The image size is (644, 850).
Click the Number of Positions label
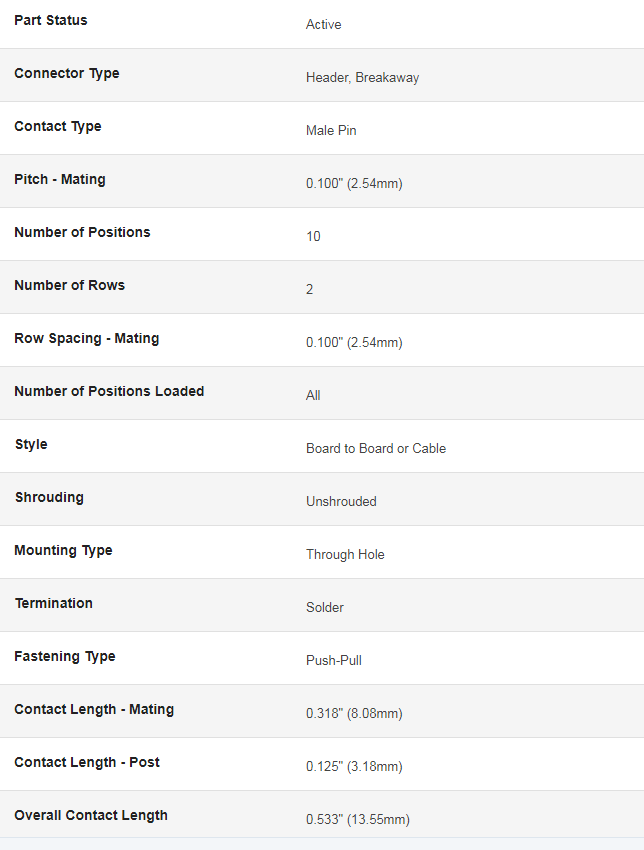(82, 232)
